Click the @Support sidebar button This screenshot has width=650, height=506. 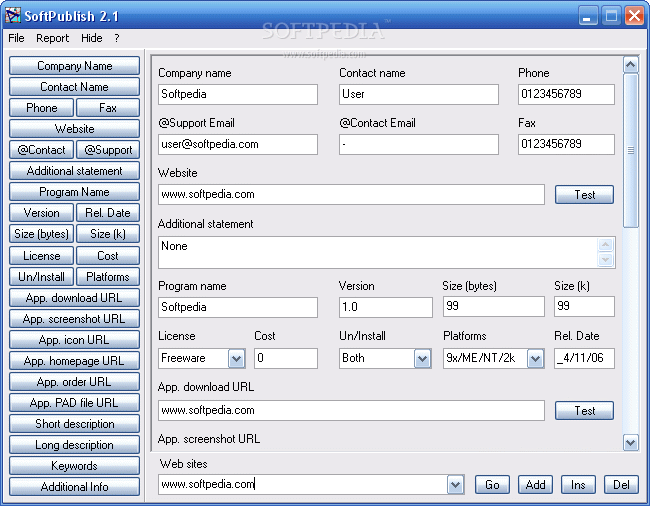pyautogui.click(x=108, y=150)
